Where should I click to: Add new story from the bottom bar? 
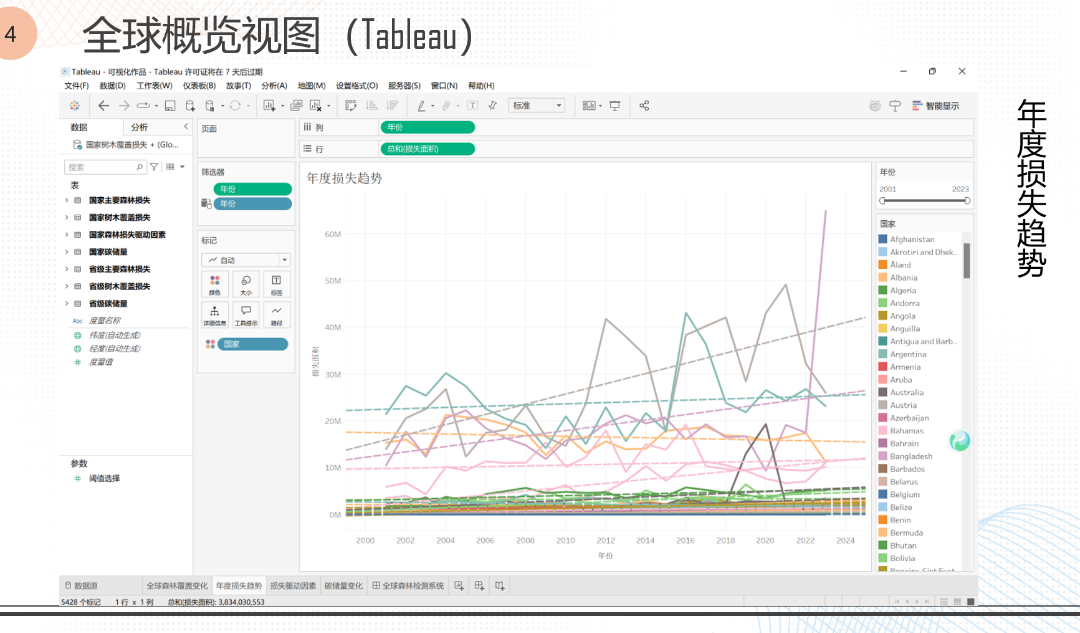coord(500,585)
